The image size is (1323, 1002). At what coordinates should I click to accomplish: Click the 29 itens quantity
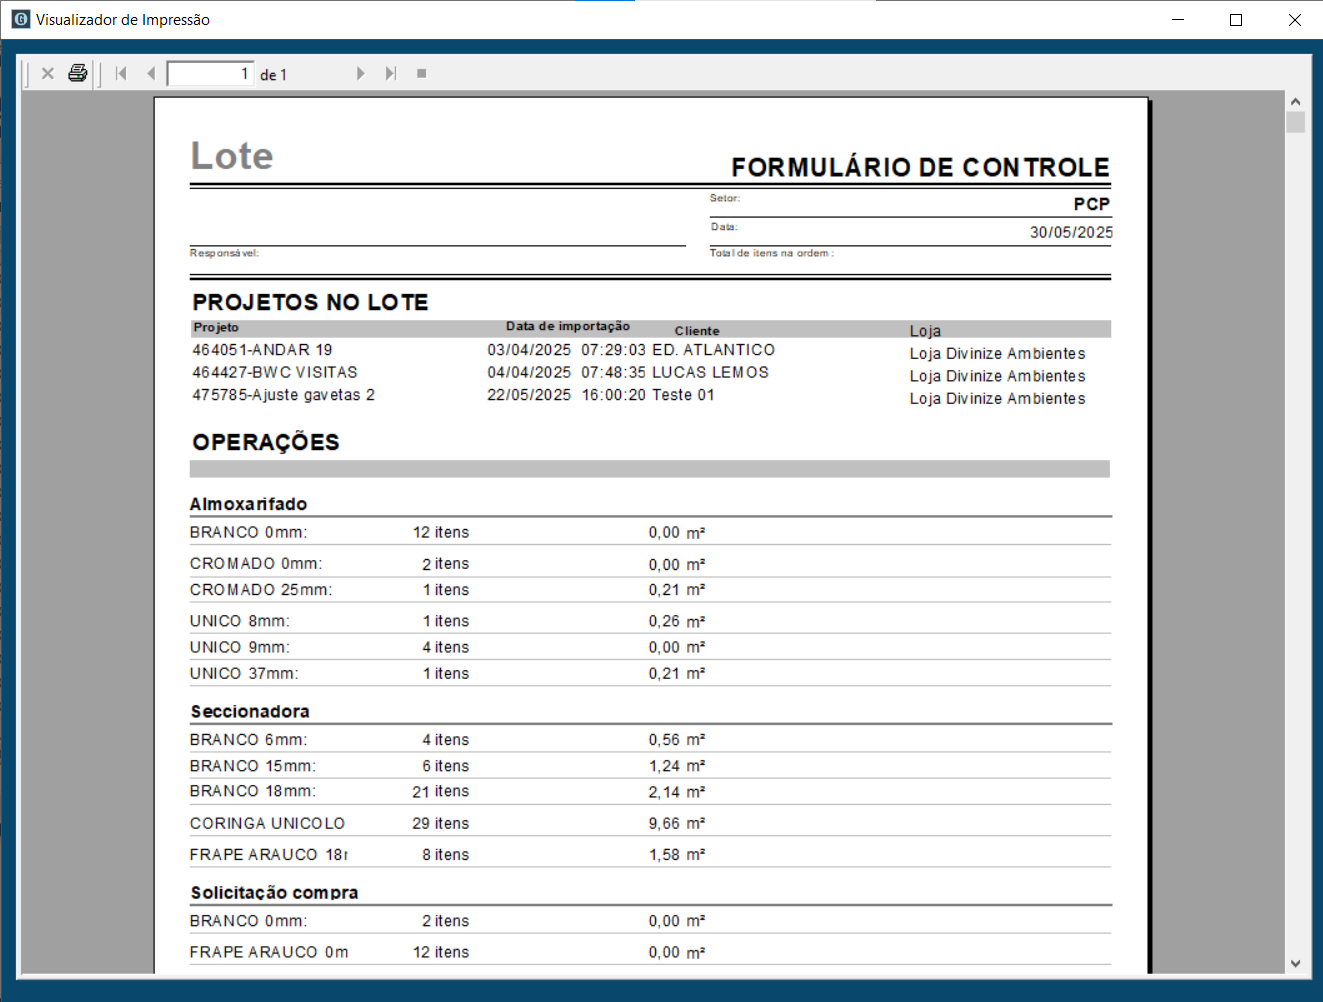coord(441,823)
